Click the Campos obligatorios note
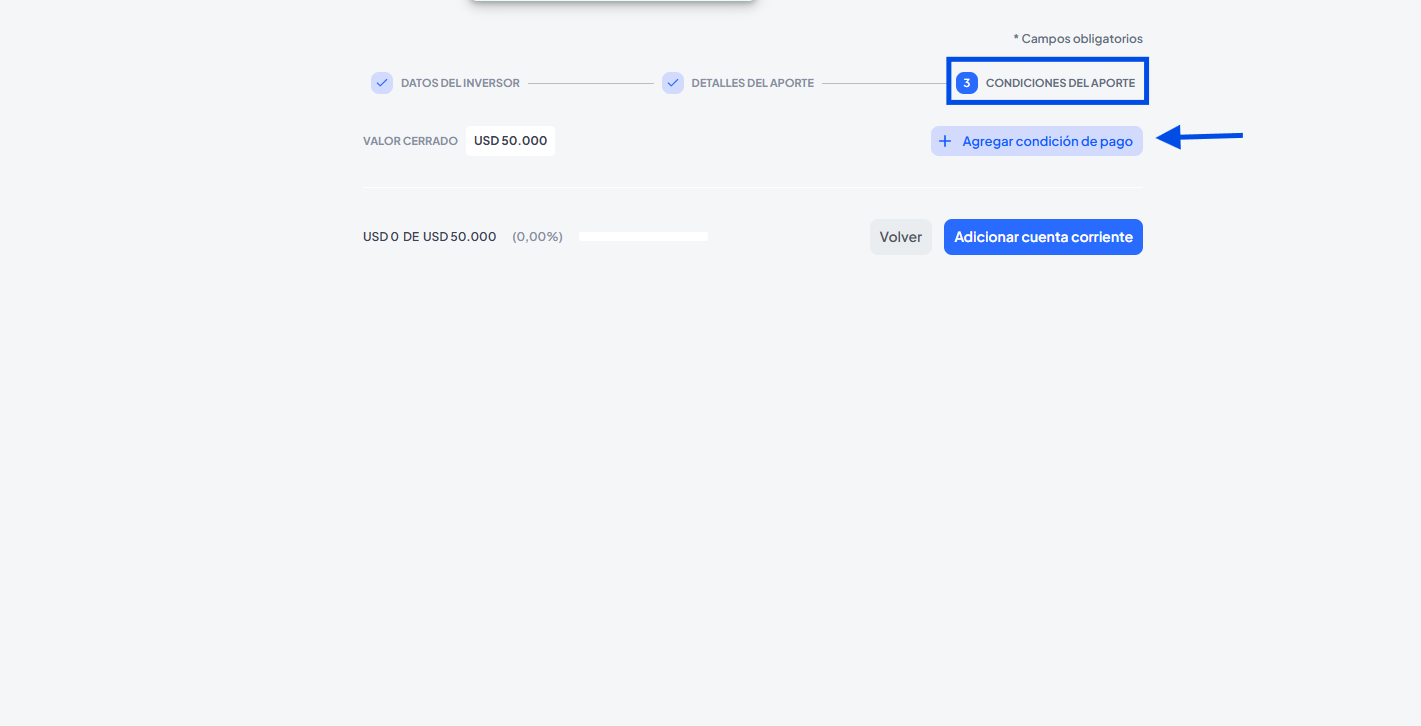1421x726 pixels. coord(1078,39)
